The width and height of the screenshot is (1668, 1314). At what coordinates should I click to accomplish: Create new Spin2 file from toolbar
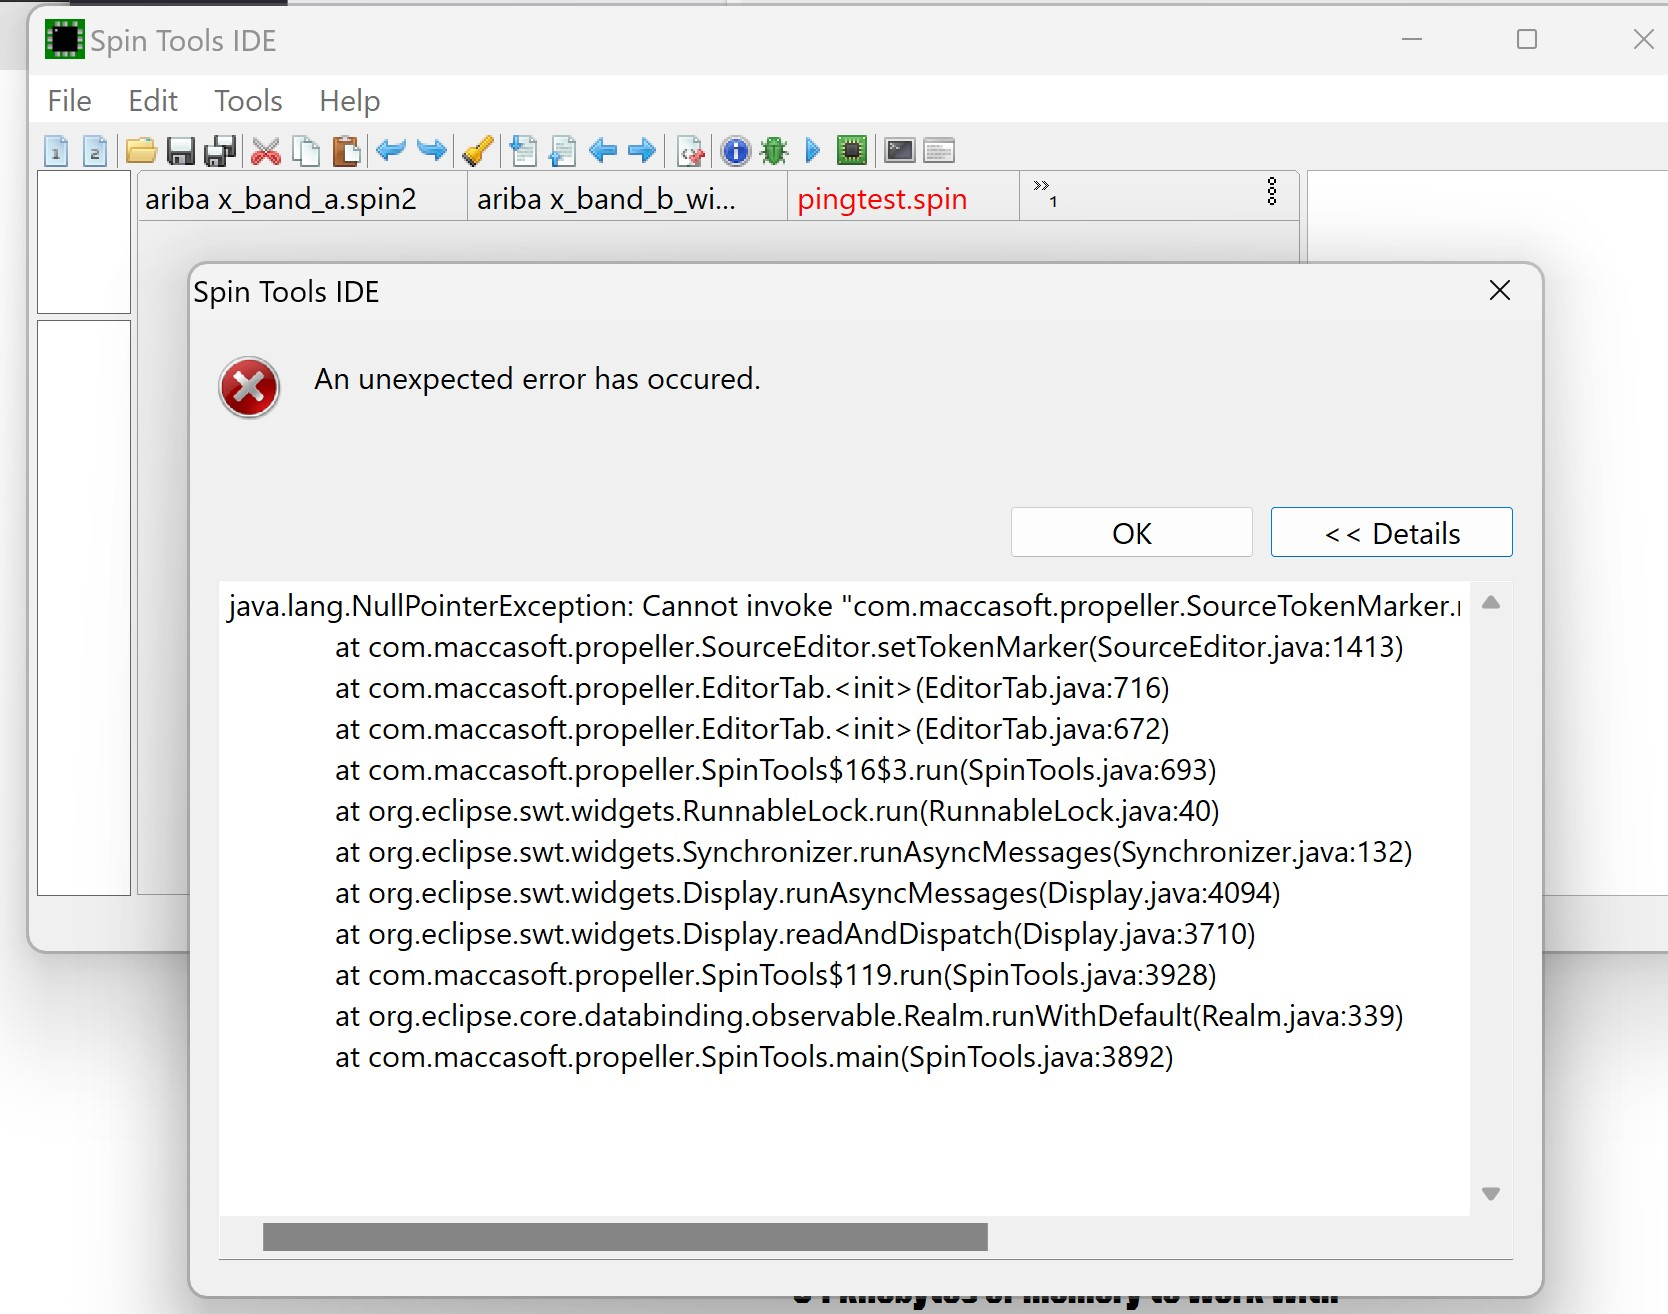click(95, 151)
